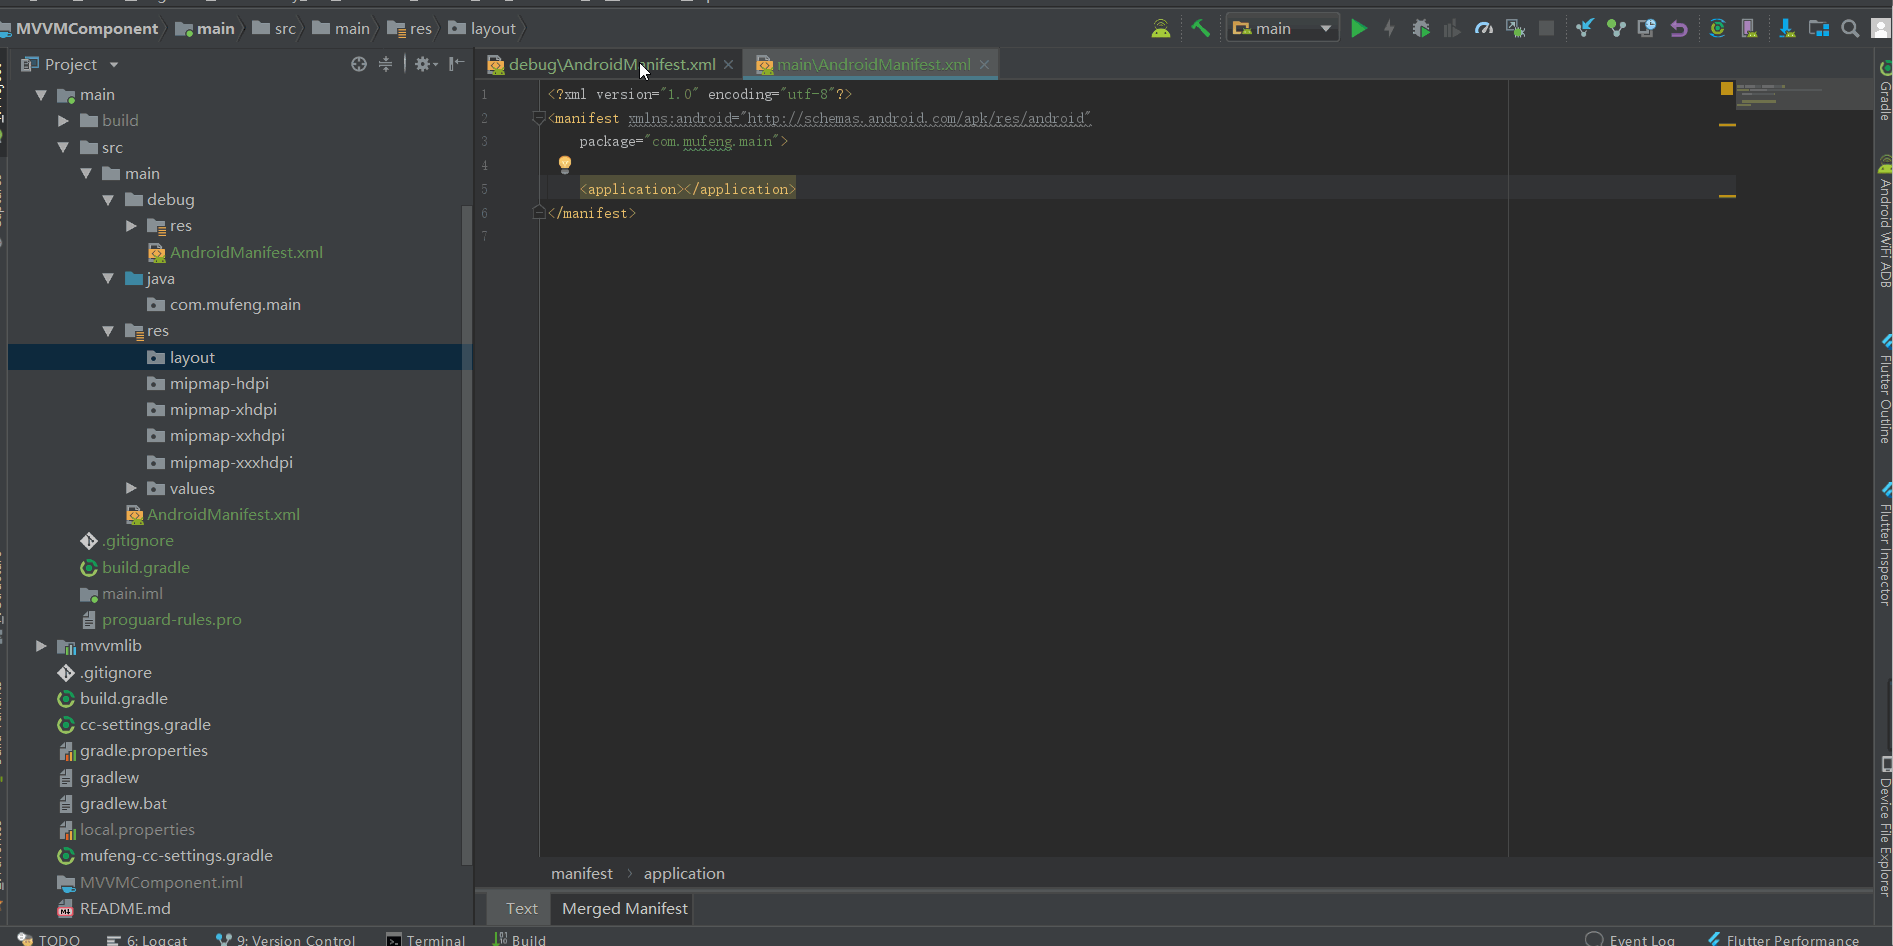Open the Flutter Performance panel
The height and width of the screenshot is (946, 1893).
(x=1784, y=940)
